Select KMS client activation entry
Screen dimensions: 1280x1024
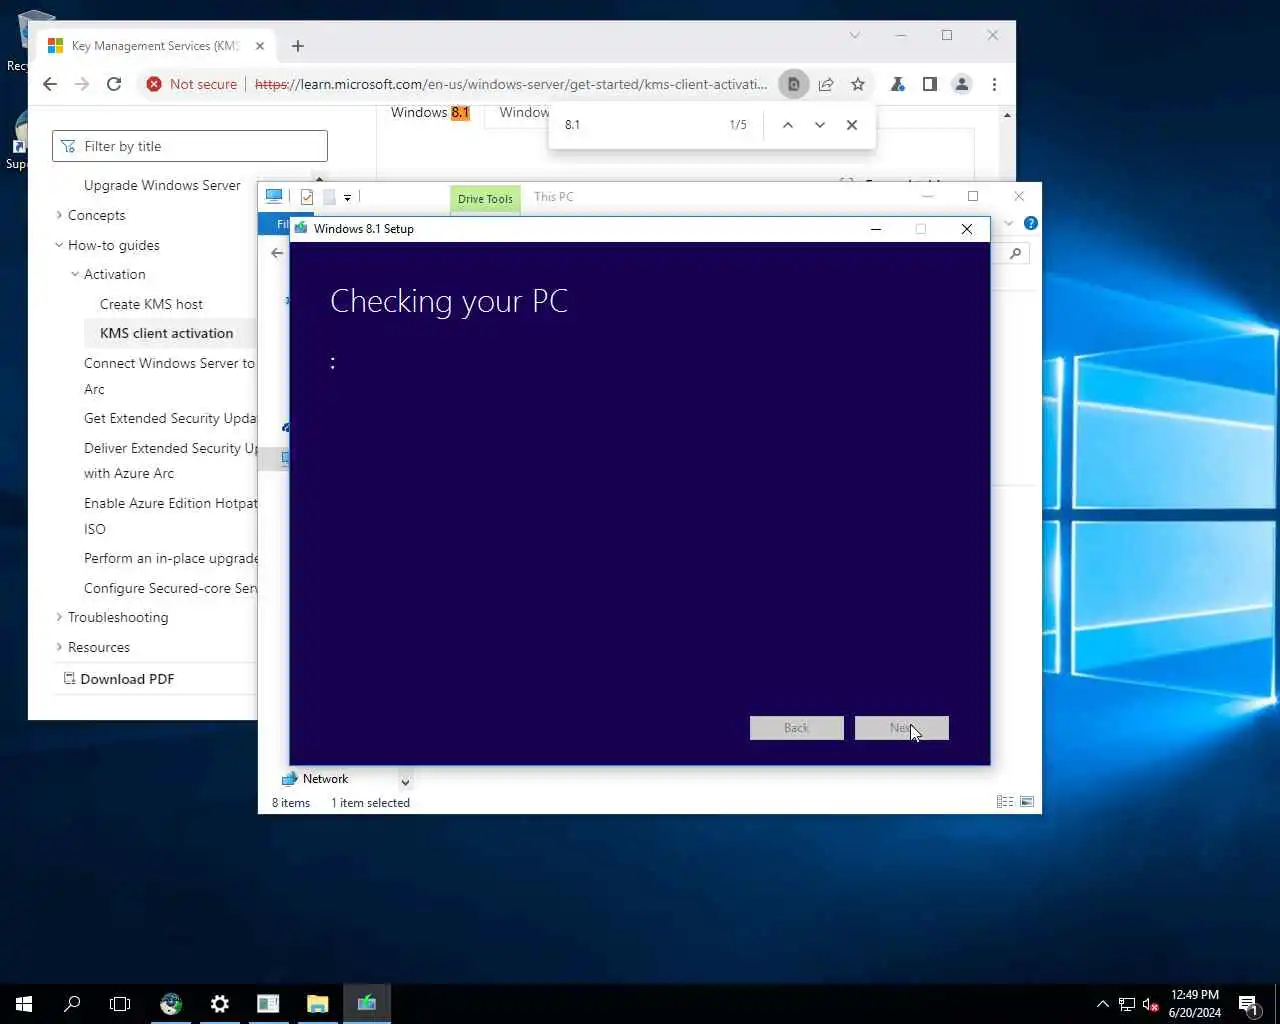[166, 333]
